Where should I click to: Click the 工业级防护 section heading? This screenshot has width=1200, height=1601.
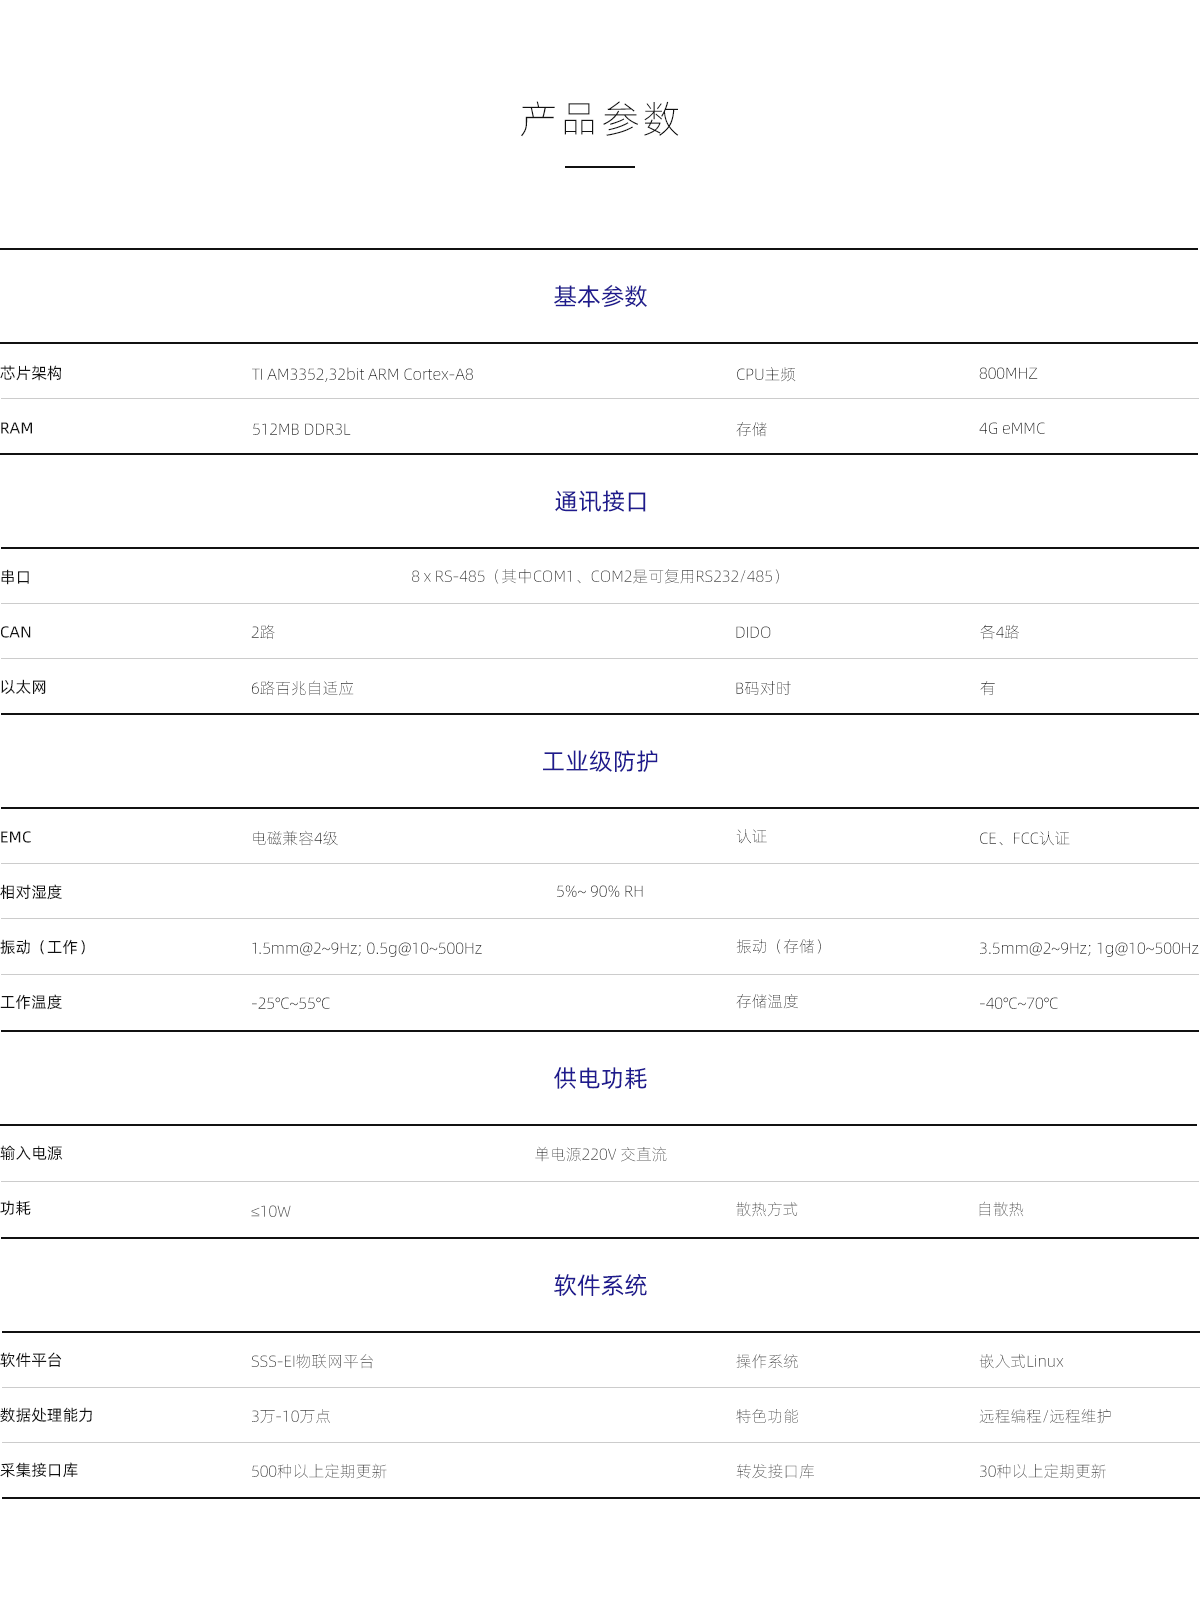pos(600,762)
